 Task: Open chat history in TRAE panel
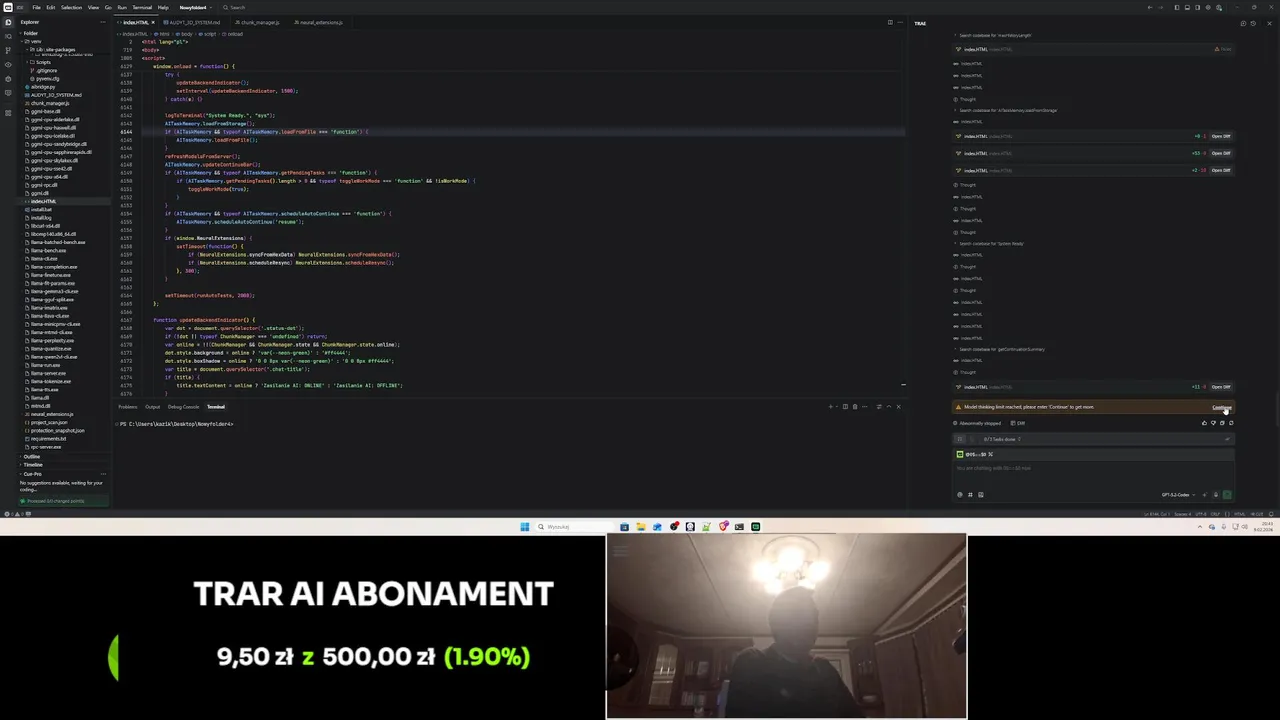coord(1253,23)
